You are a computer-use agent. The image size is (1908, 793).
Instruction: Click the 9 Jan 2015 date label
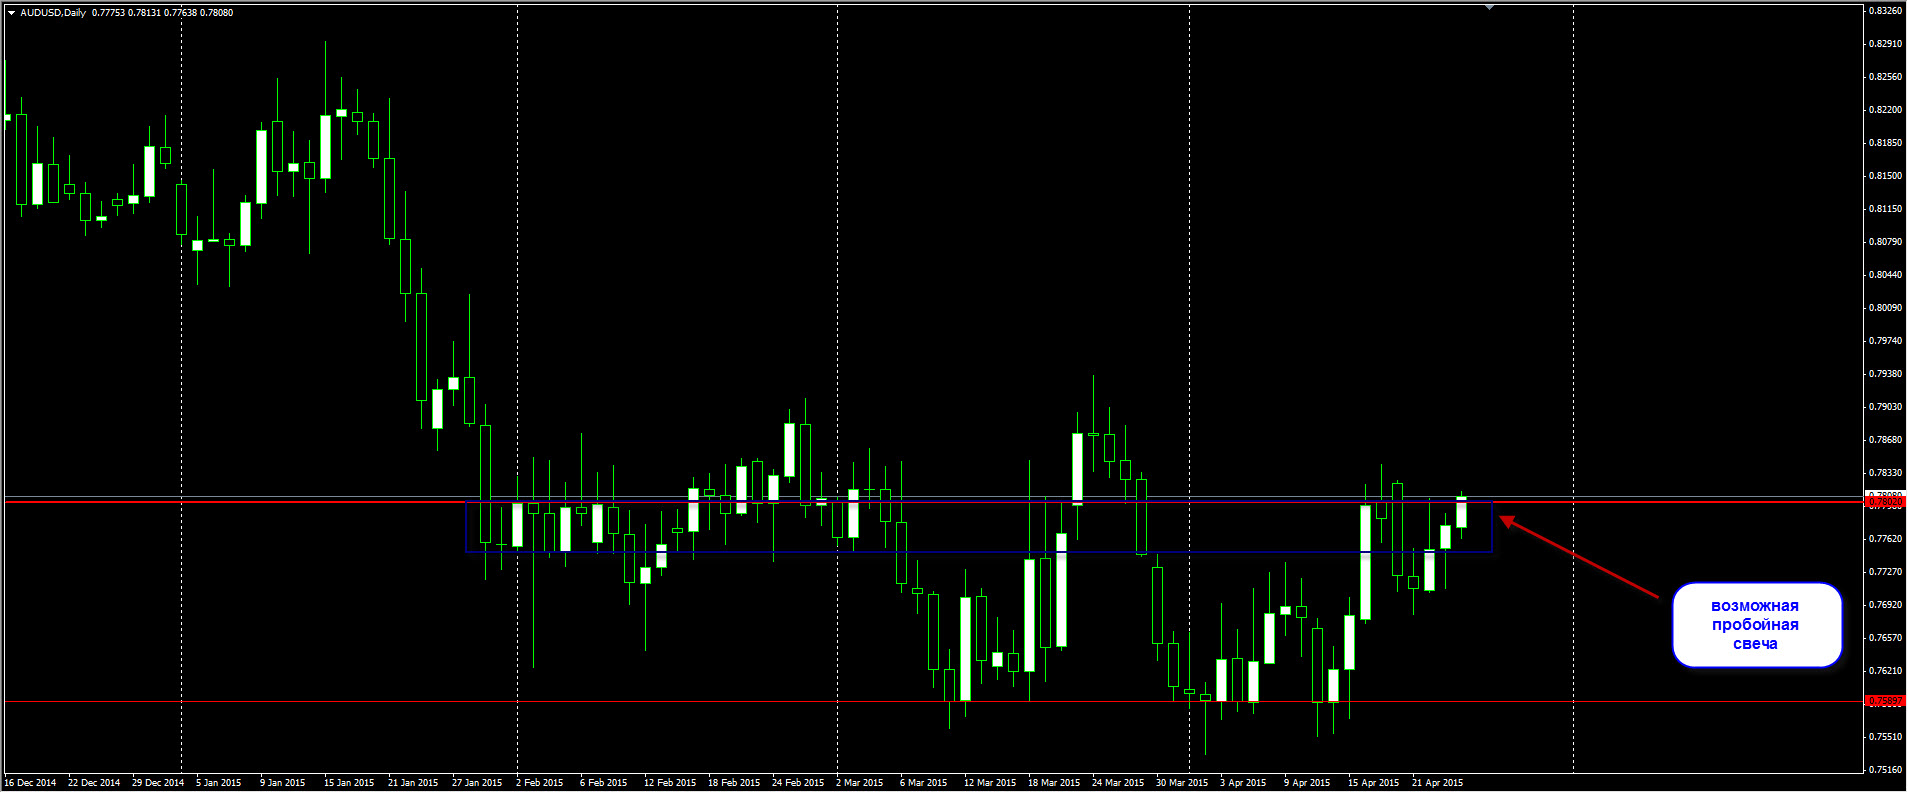[x=283, y=783]
